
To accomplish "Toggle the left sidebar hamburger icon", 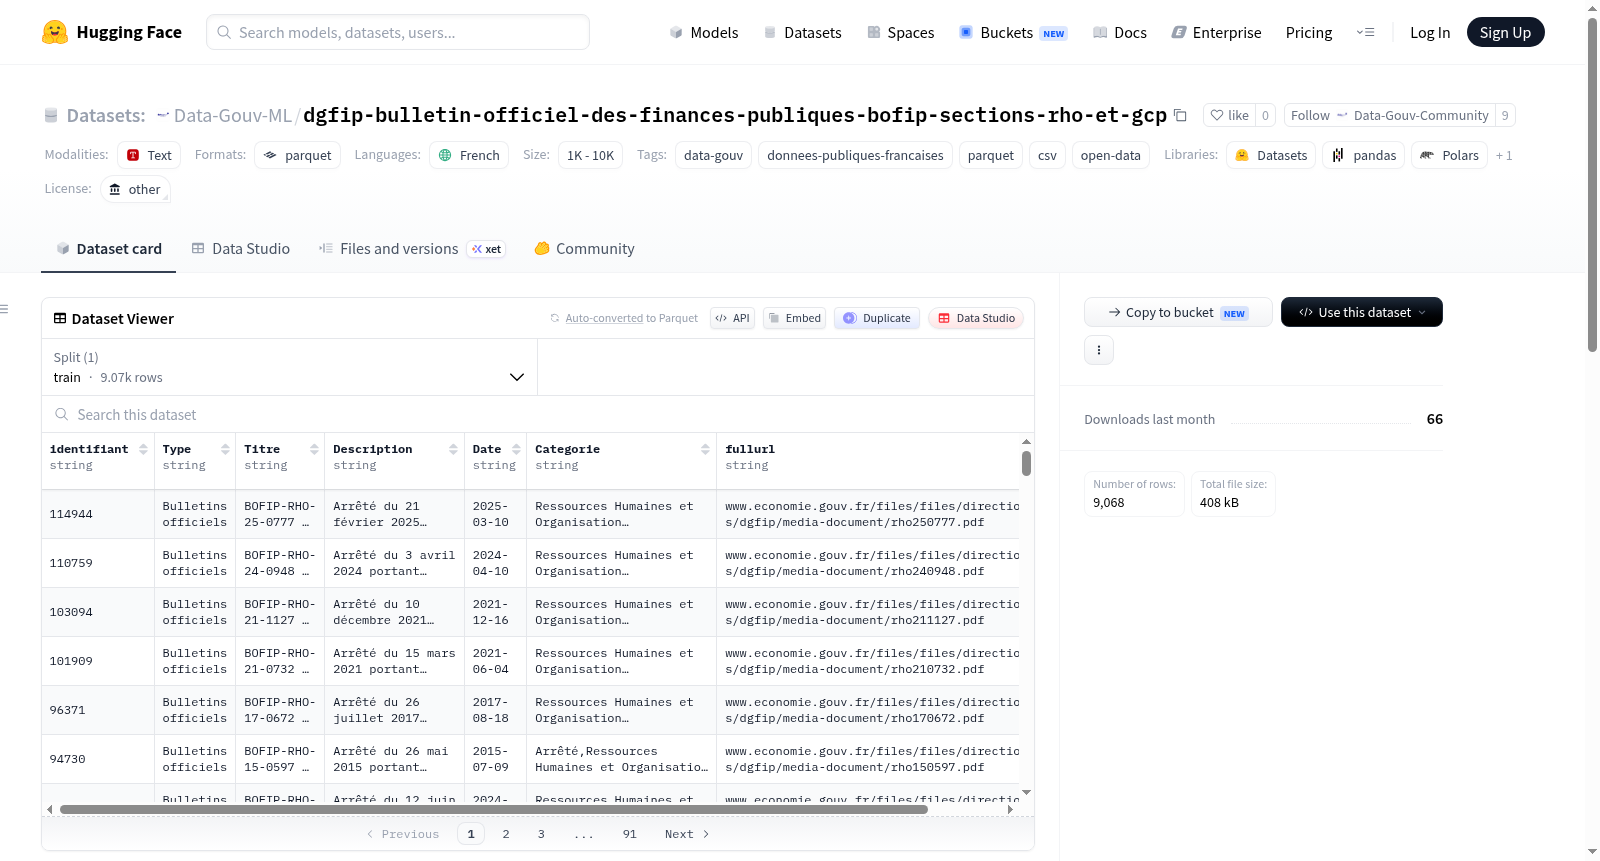I will [x=4, y=309].
